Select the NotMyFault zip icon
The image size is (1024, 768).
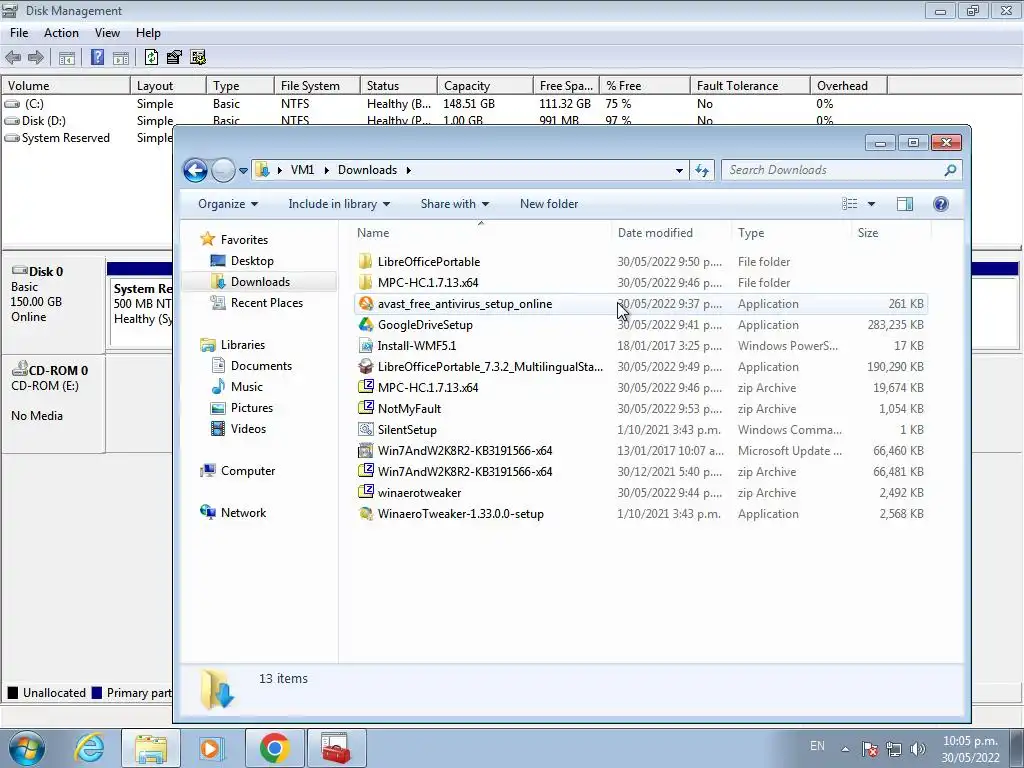(x=366, y=408)
